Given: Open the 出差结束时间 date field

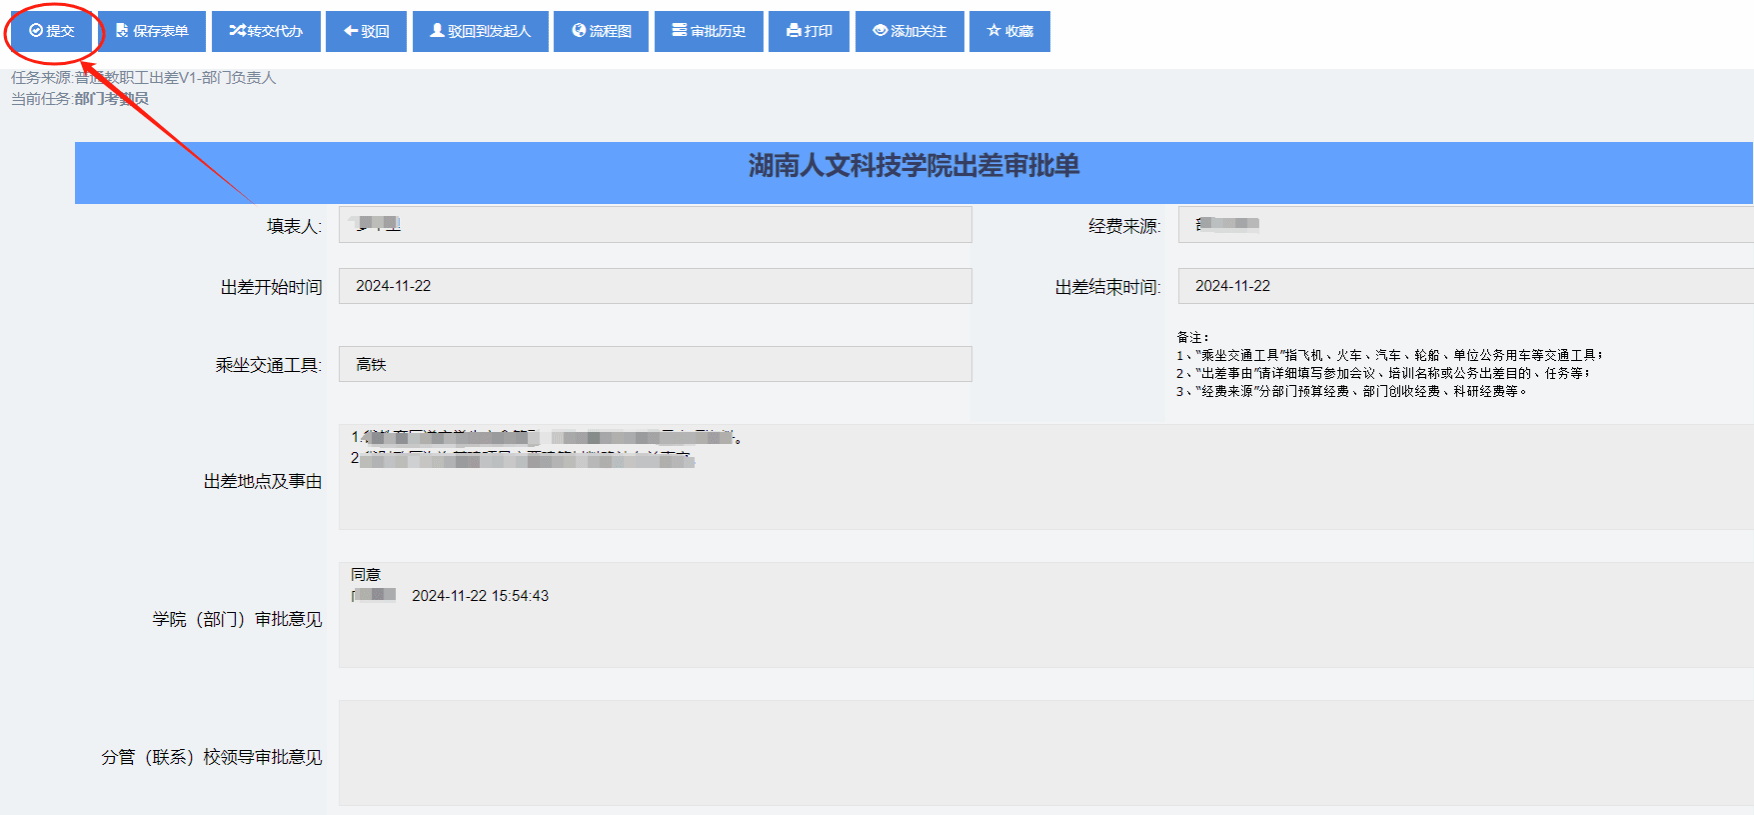Looking at the screenshot, I should pos(1465,286).
